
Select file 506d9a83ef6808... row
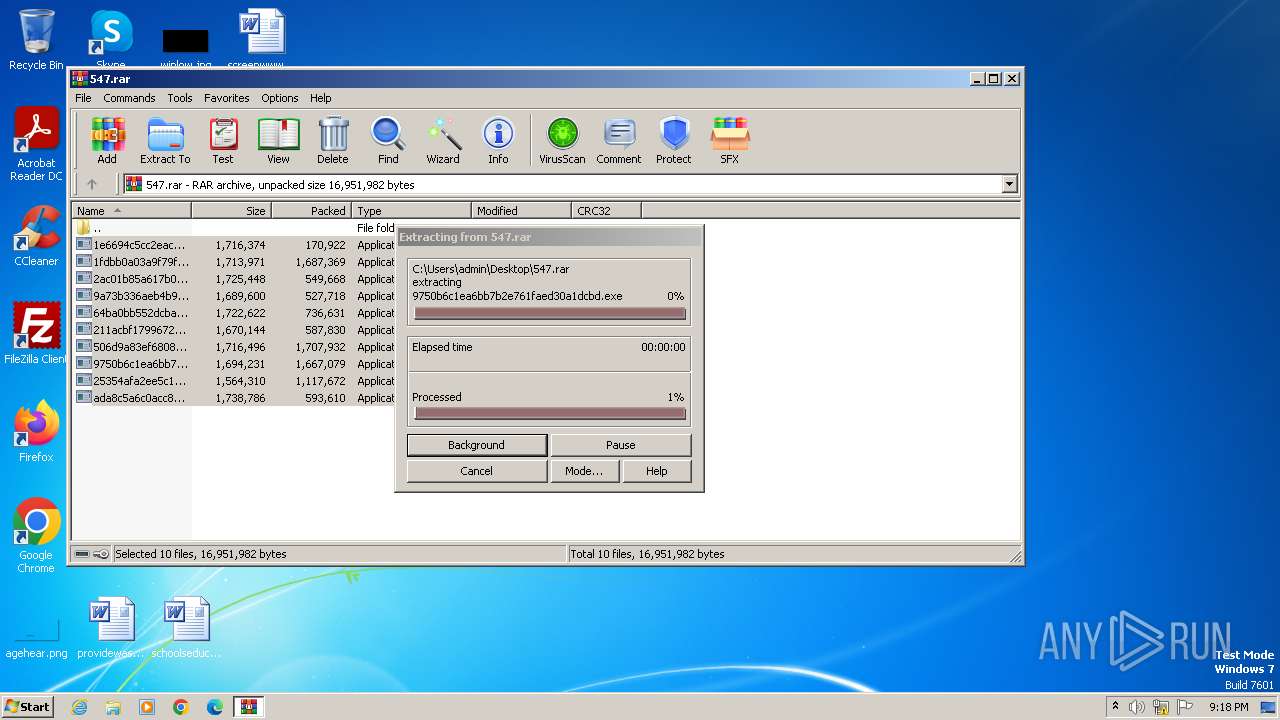(x=235, y=347)
